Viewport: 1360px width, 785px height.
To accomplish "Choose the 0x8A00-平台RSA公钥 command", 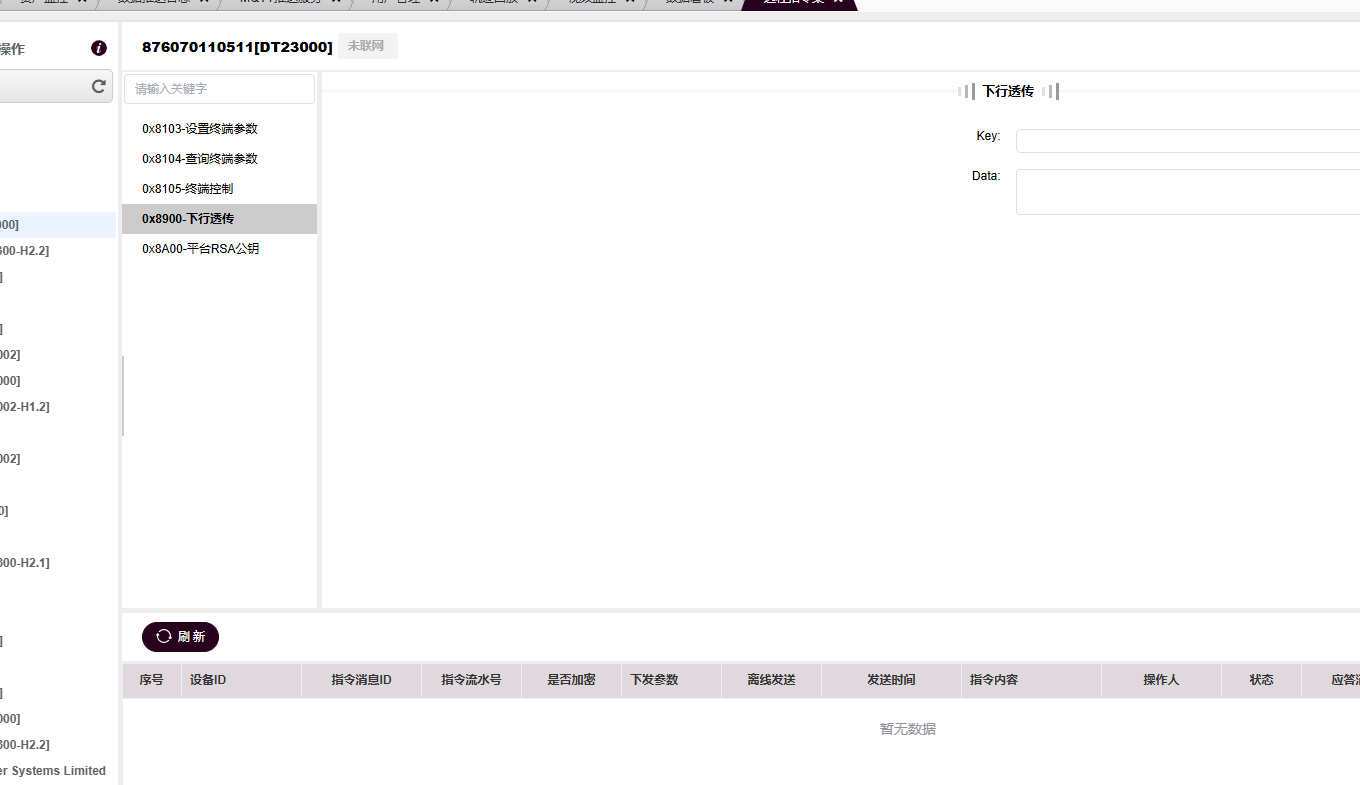I will [200, 249].
